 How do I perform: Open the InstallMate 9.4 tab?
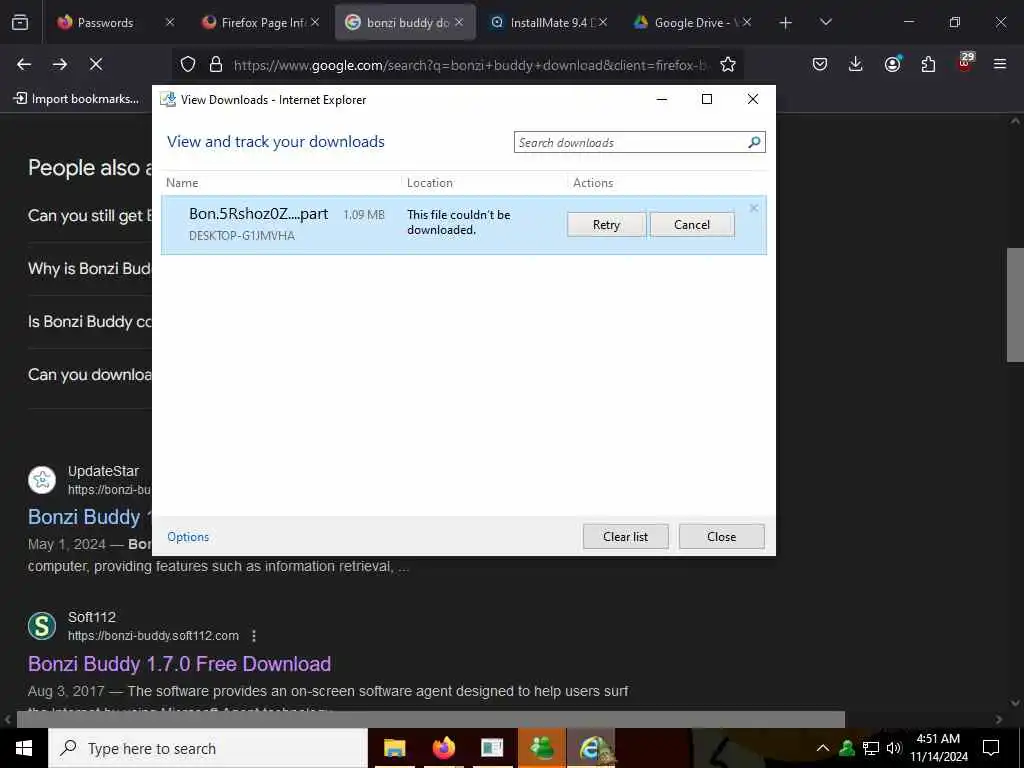point(549,22)
